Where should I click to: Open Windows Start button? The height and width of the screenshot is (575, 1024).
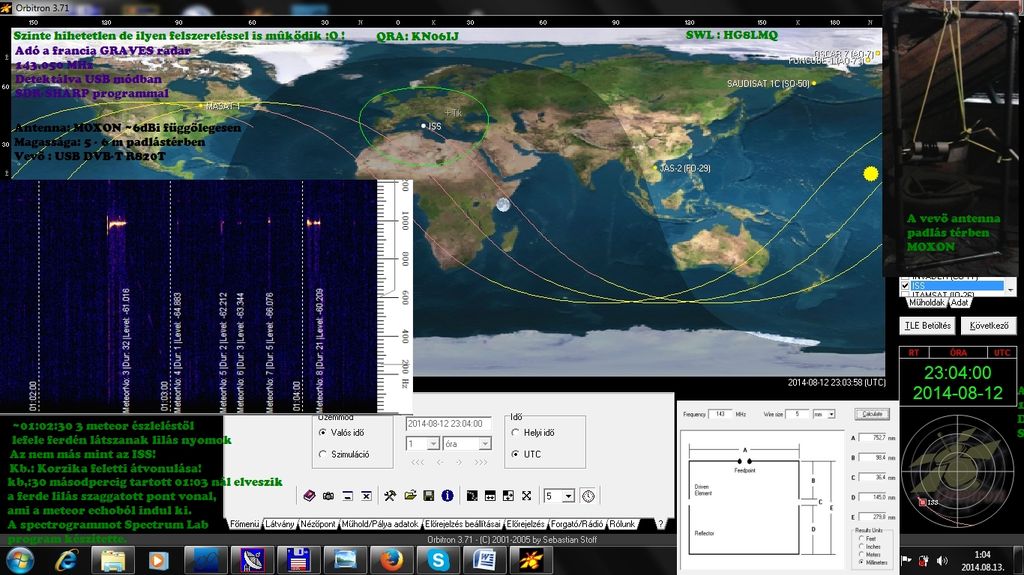[20, 560]
